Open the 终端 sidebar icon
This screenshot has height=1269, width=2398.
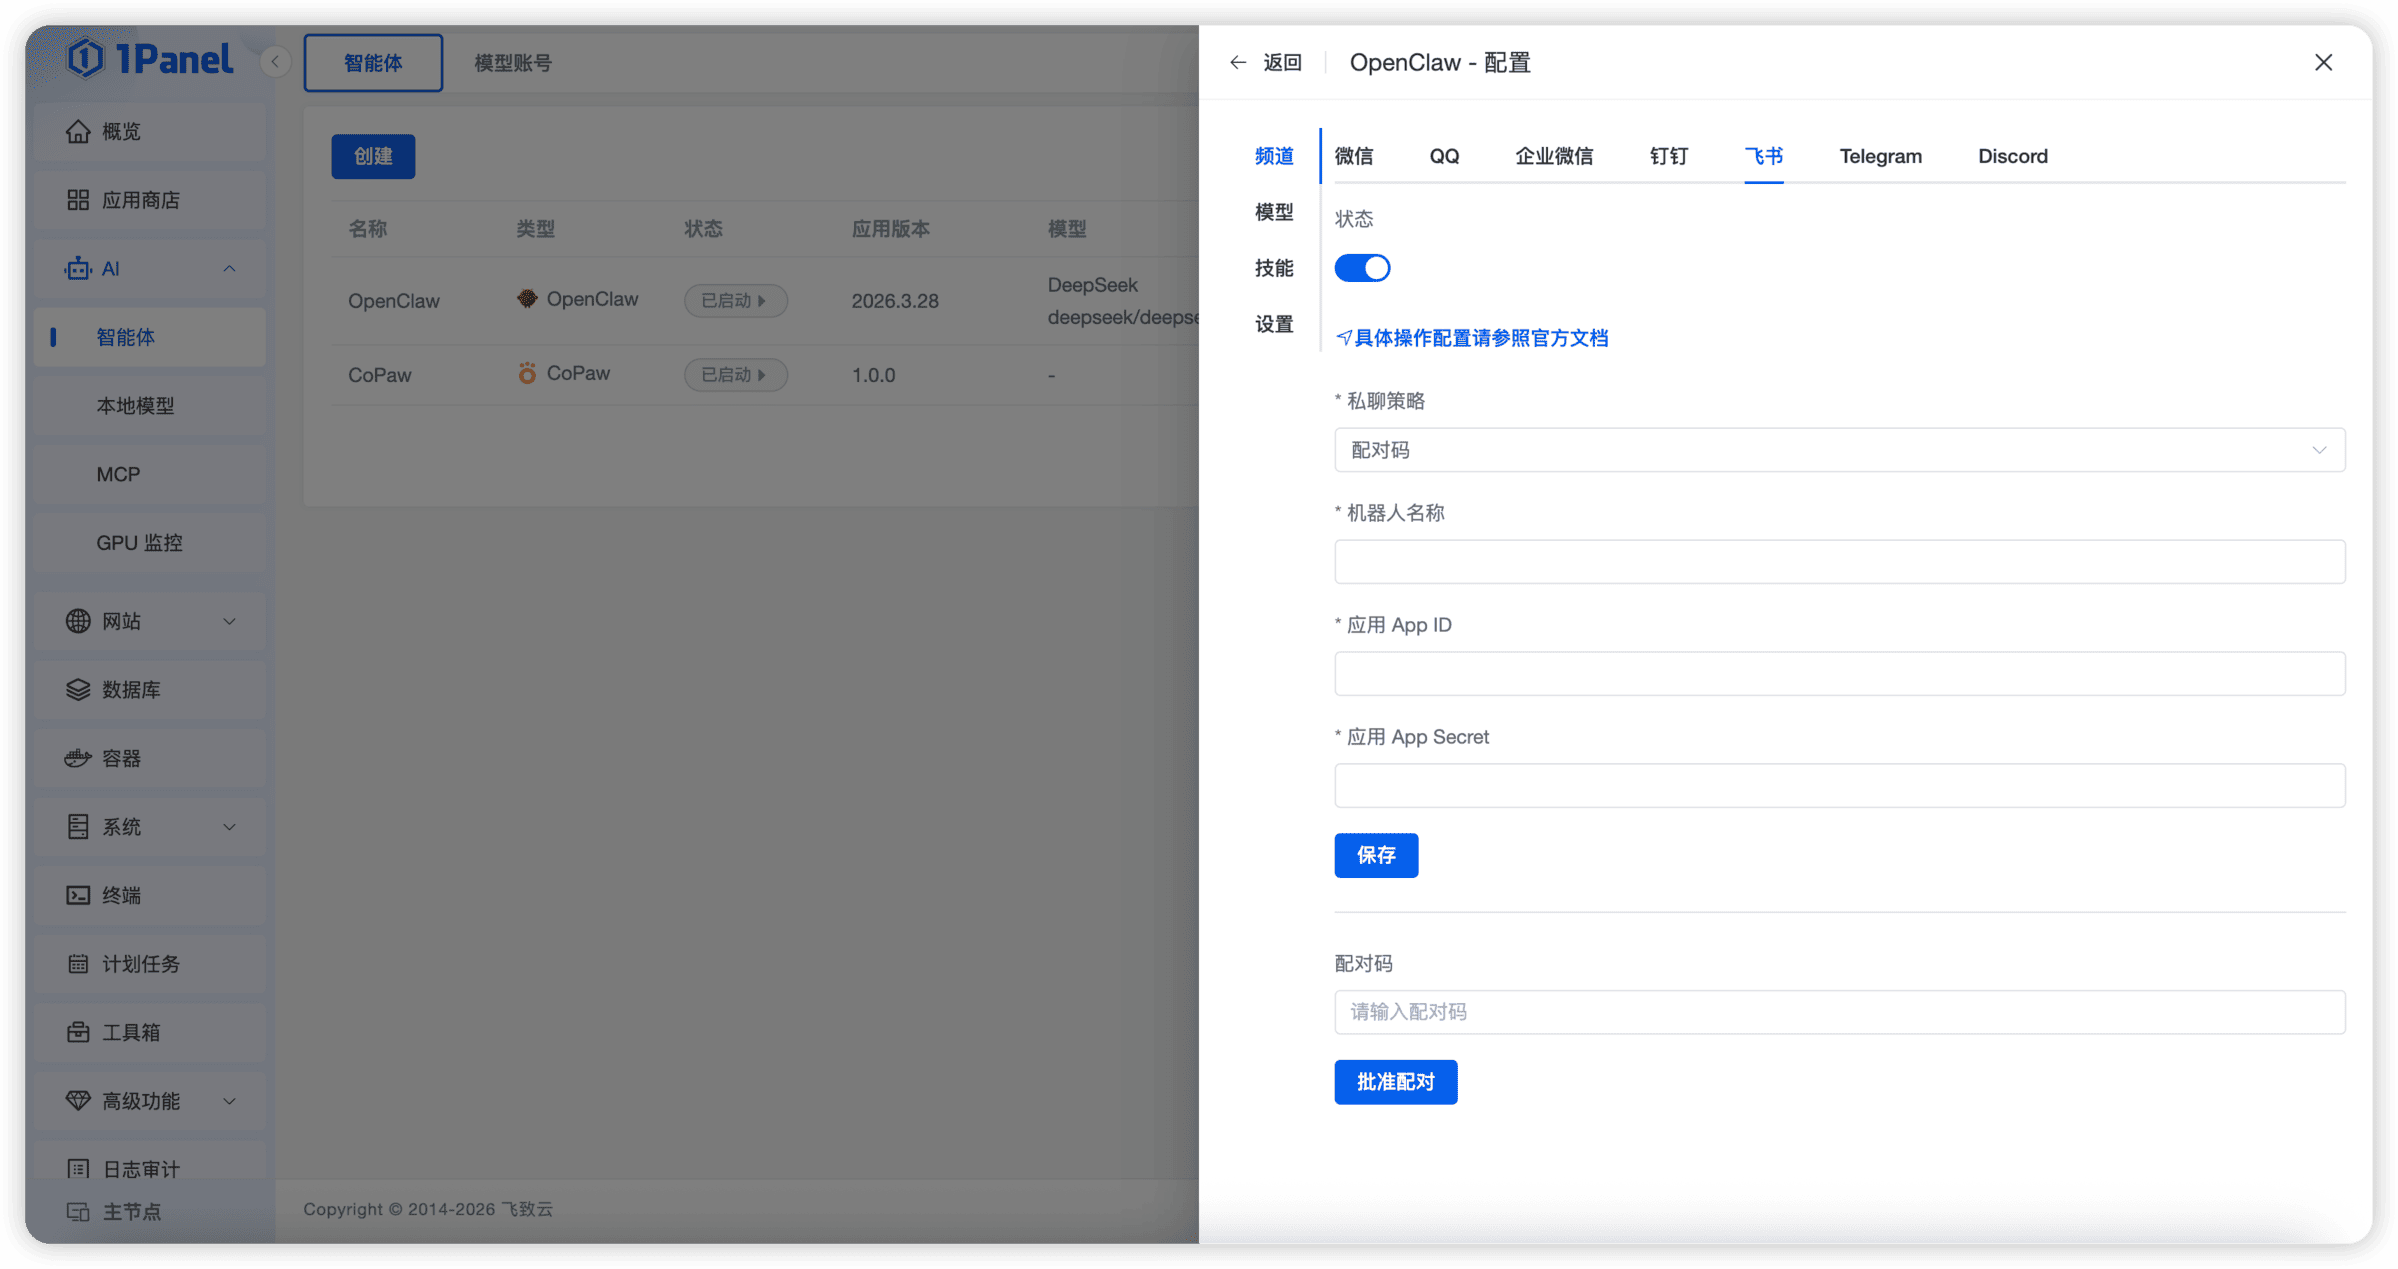[x=79, y=895]
